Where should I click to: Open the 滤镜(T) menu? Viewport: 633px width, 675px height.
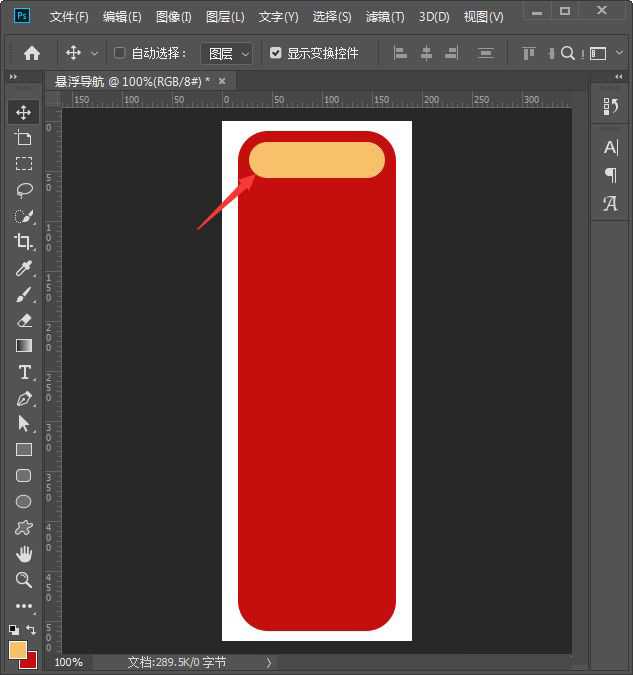point(385,17)
